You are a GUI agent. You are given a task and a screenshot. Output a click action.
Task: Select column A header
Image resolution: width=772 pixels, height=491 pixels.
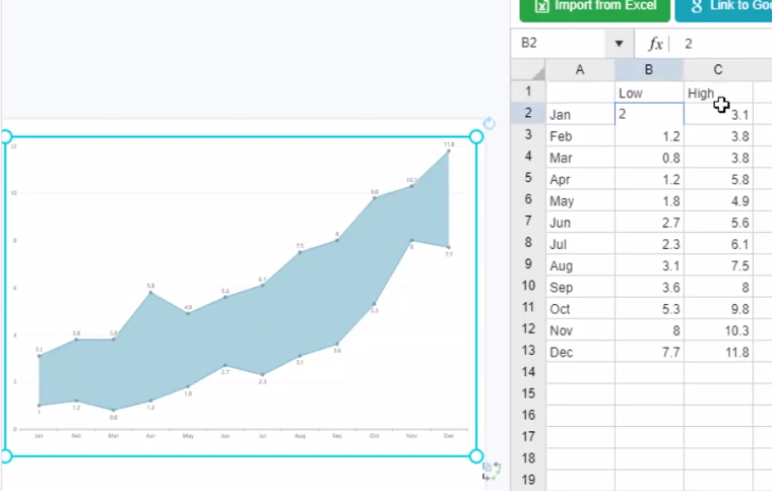tap(580, 70)
